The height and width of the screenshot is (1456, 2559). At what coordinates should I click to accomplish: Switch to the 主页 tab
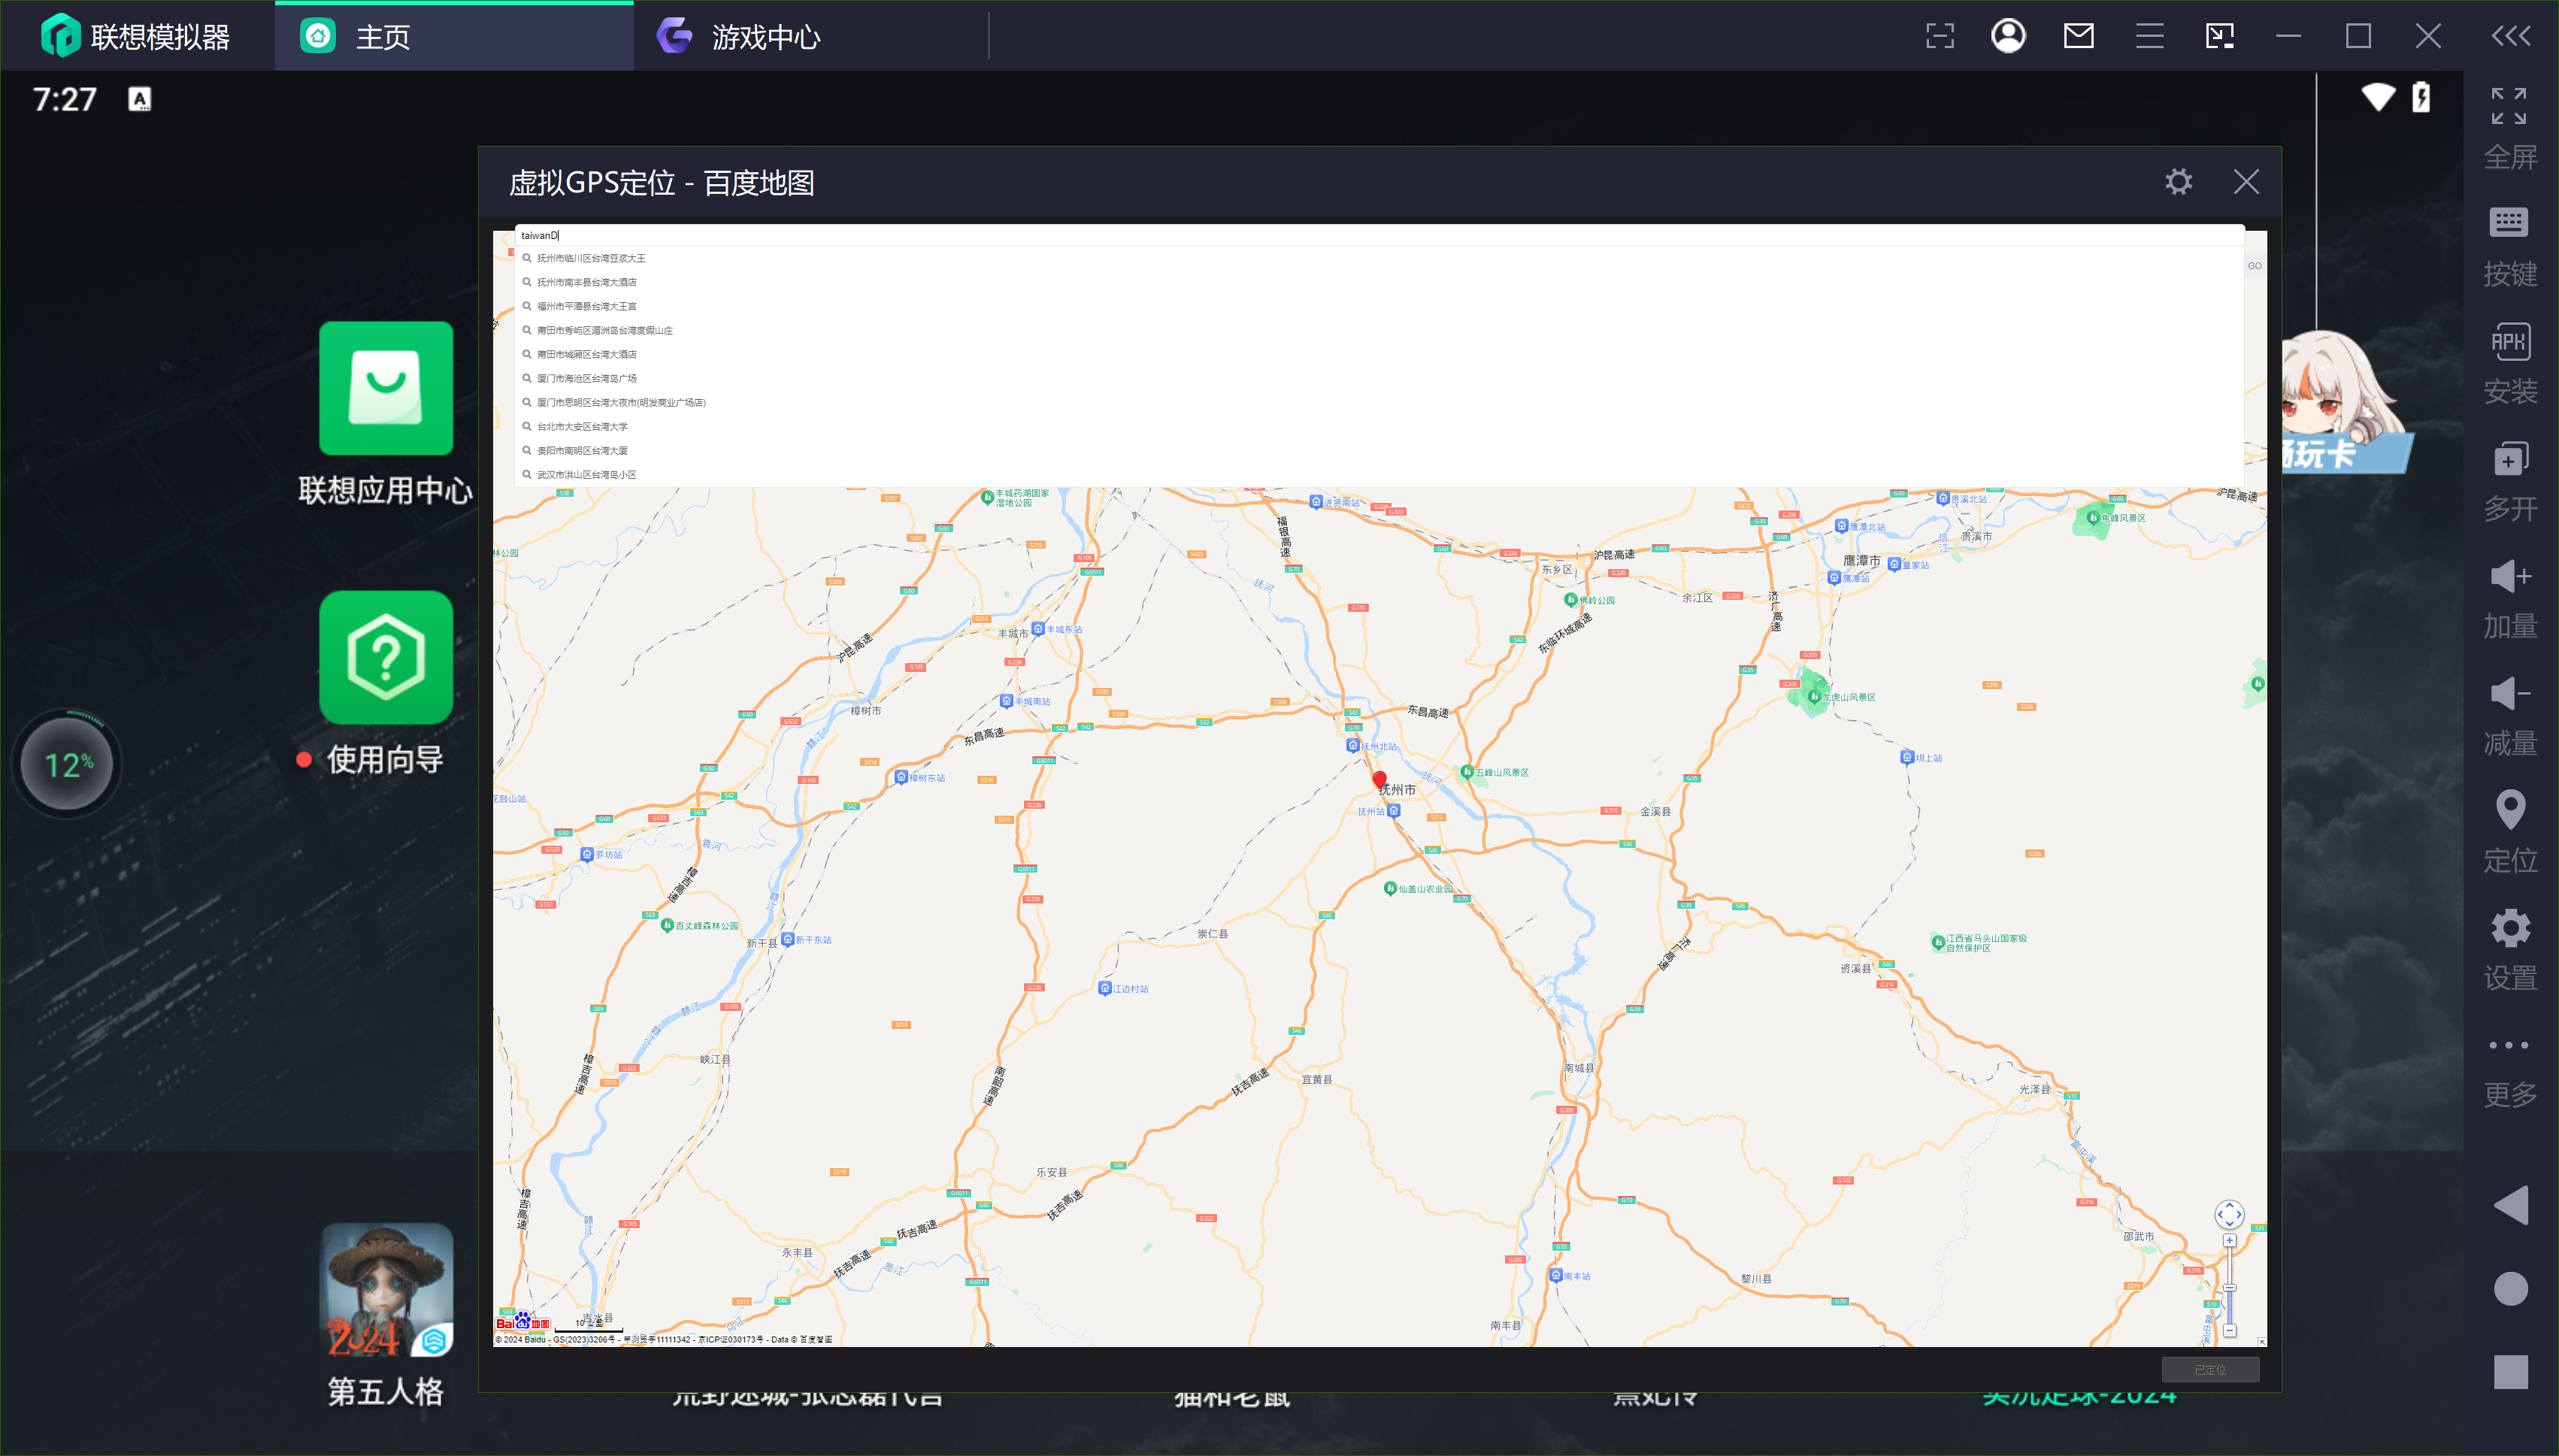[453, 37]
